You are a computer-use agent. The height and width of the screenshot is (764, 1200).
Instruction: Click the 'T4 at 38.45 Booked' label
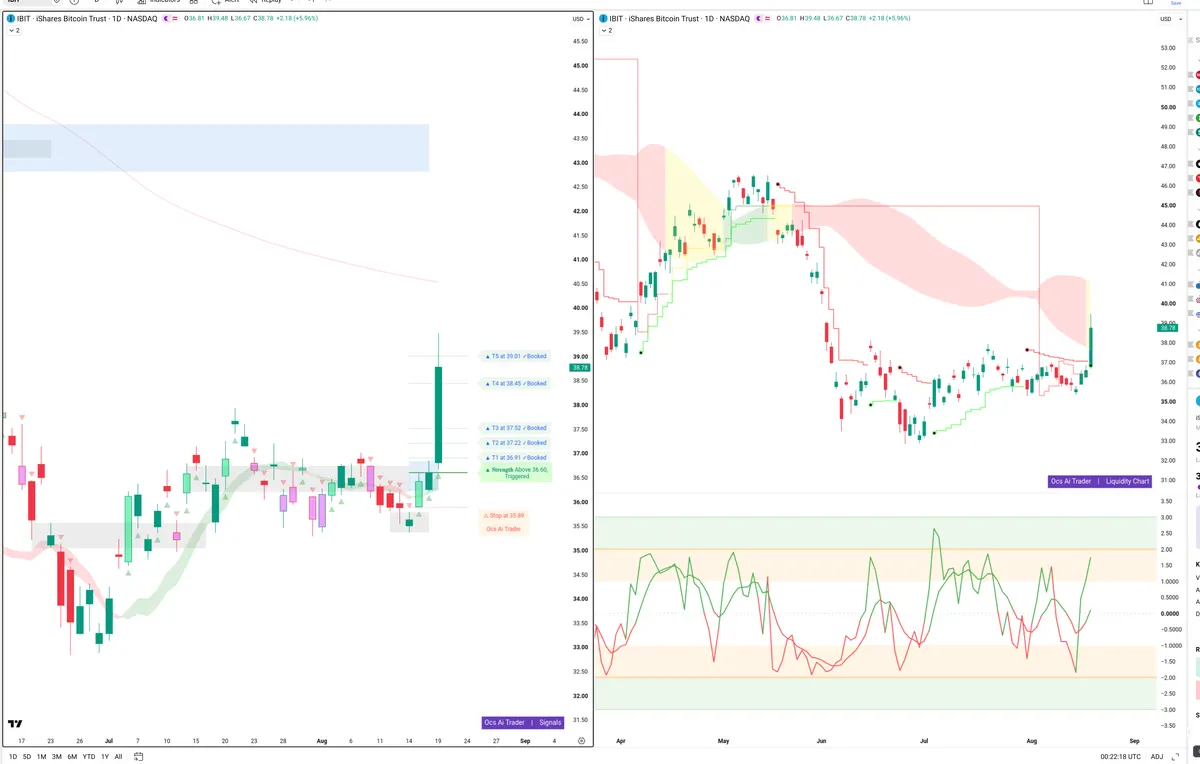point(515,383)
